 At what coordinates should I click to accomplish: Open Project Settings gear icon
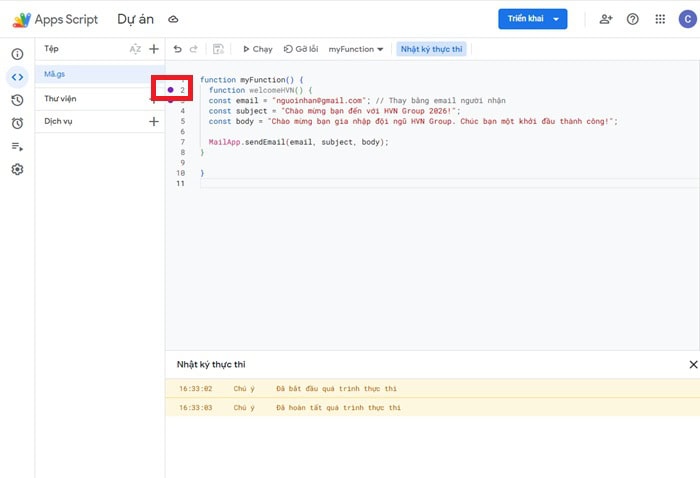(x=17, y=169)
